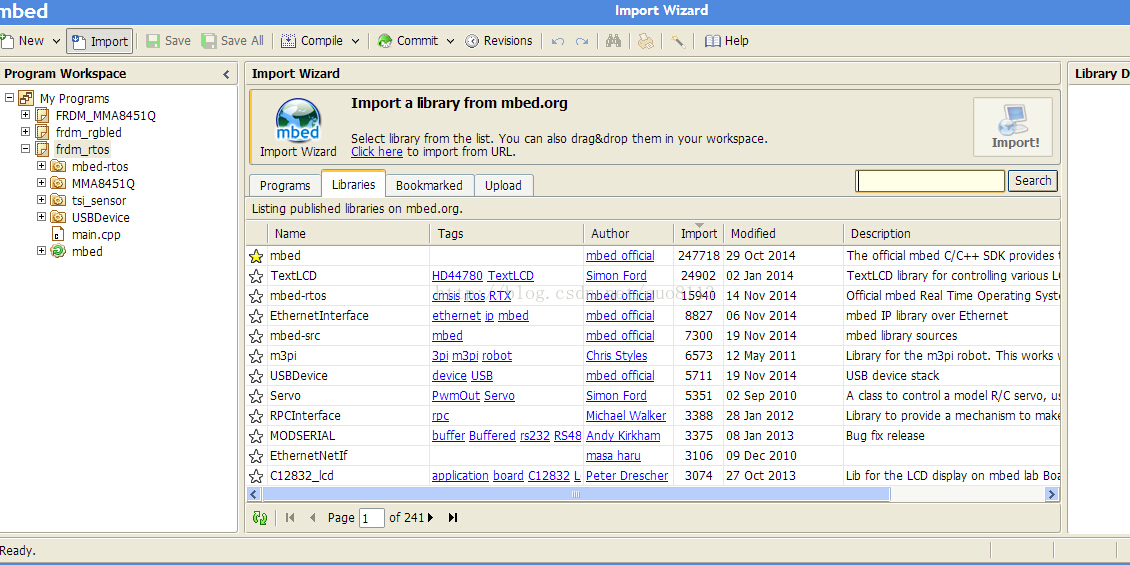Viewport: 1130px width, 565px height.
Task: Switch to the Bookmarked tab
Action: (430, 185)
